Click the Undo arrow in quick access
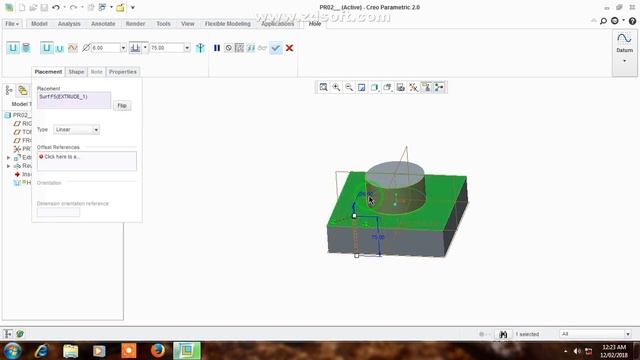Image resolution: width=640 pixels, height=360 pixels. coord(56,7)
